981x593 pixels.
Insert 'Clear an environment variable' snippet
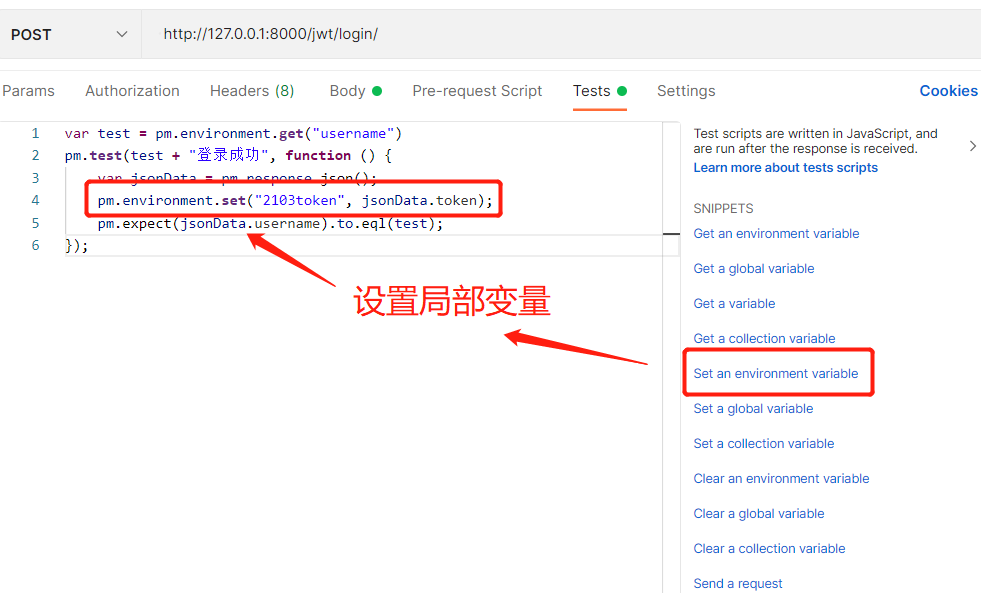[781, 479]
